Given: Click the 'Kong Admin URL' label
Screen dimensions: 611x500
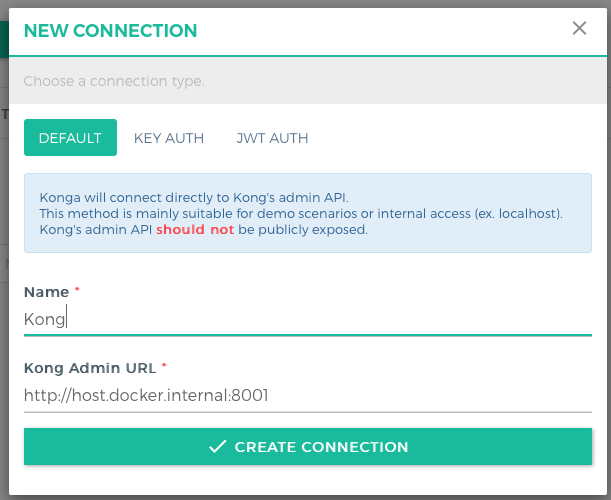Looking at the screenshot, I should pyautogui.click(x=88, y=367).
